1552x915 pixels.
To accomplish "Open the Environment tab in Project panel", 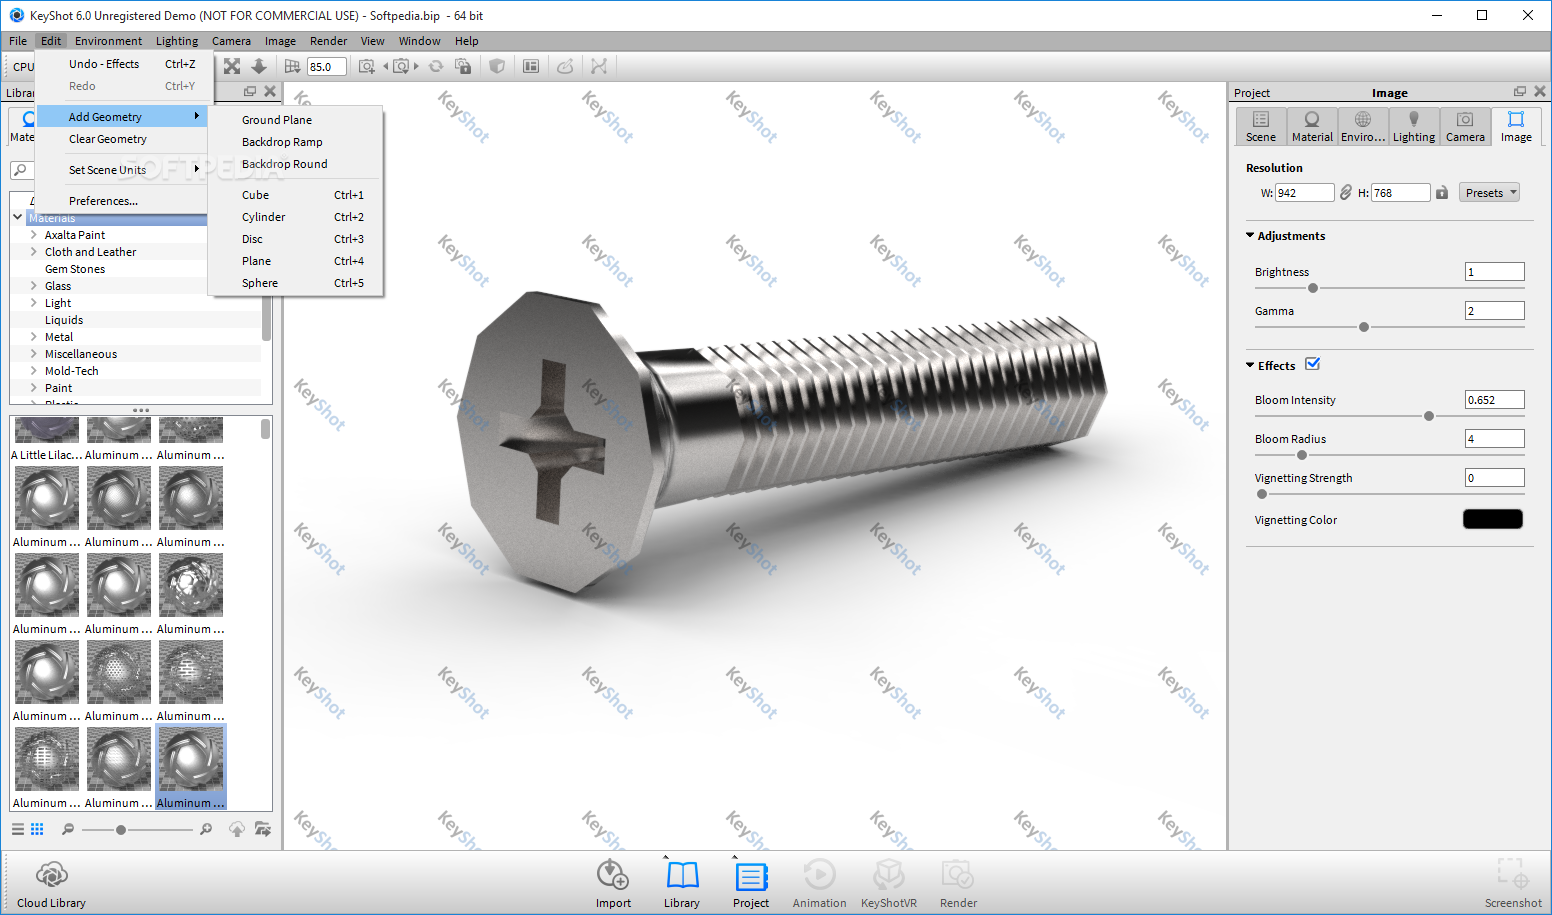I will pyautogui.click(x=1363, y=127).
